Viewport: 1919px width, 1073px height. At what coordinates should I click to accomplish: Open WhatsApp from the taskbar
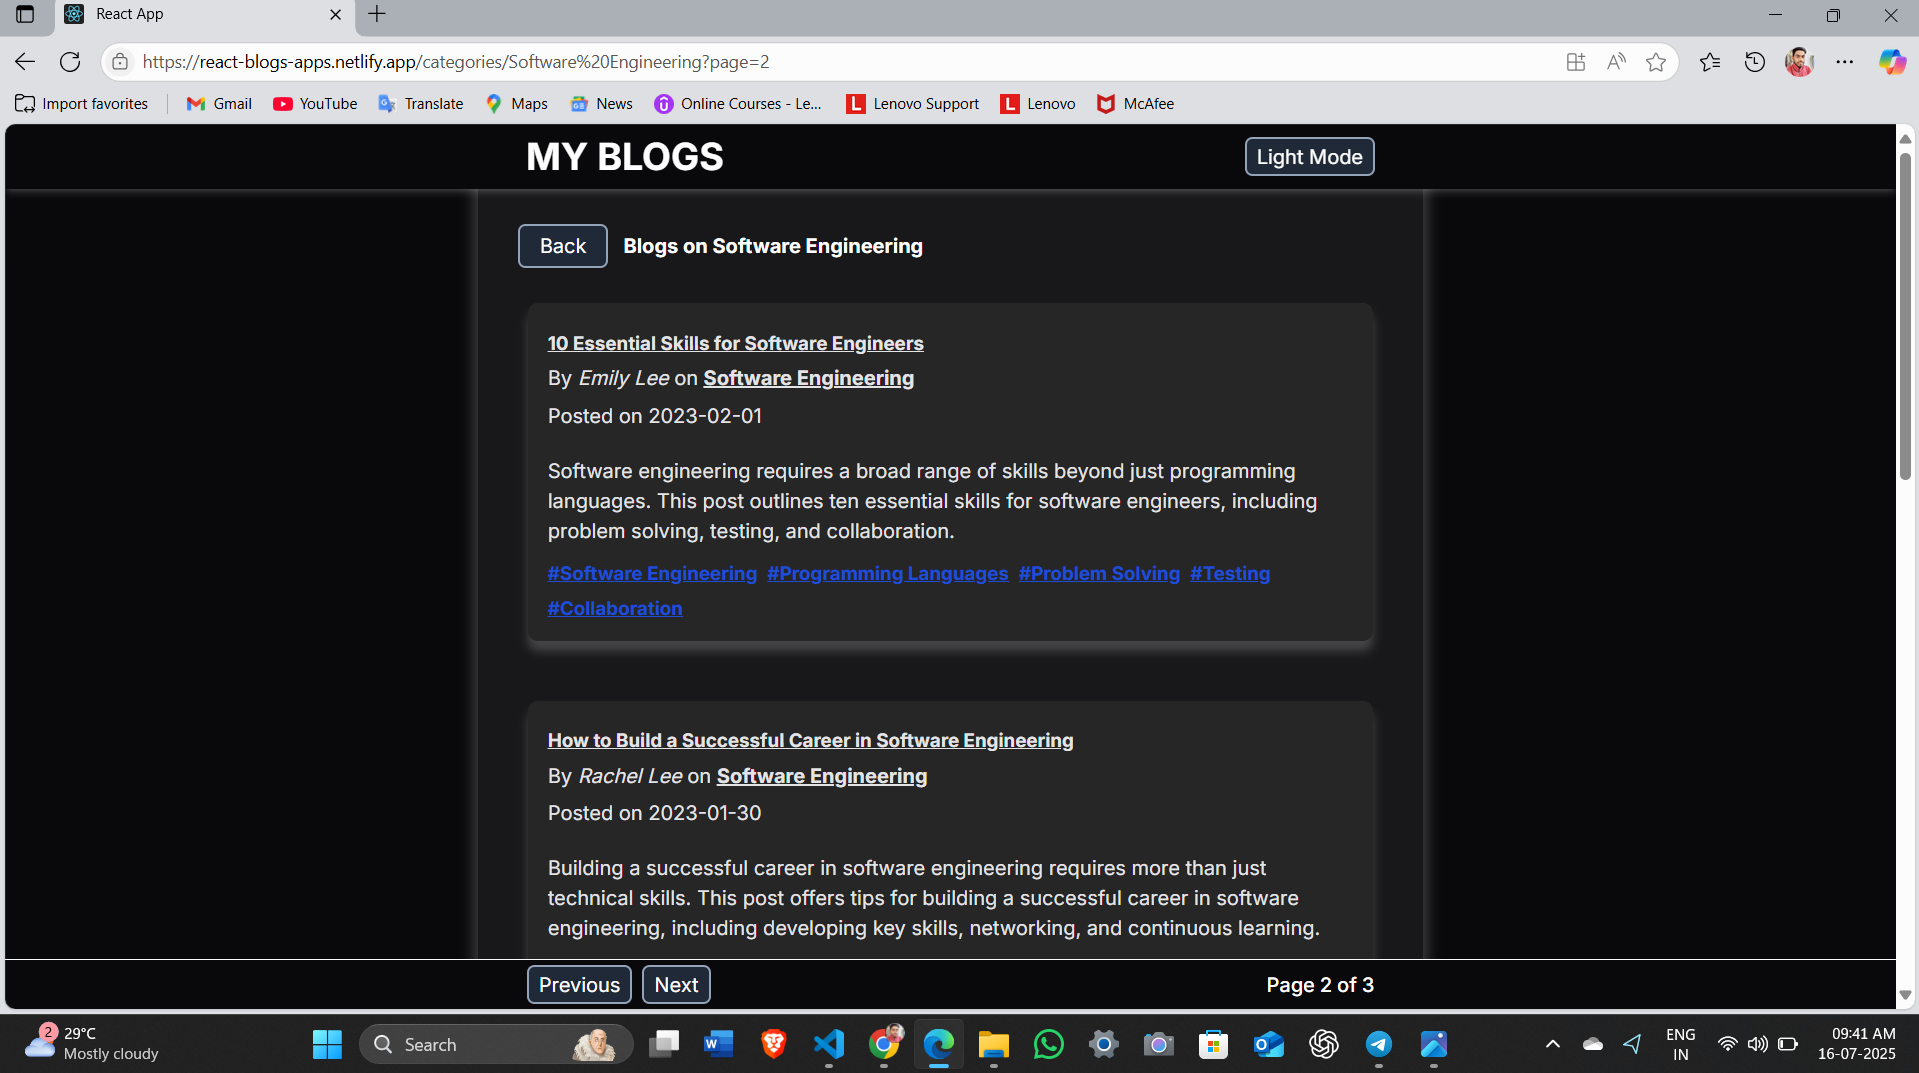[x=1048, y=1044]
